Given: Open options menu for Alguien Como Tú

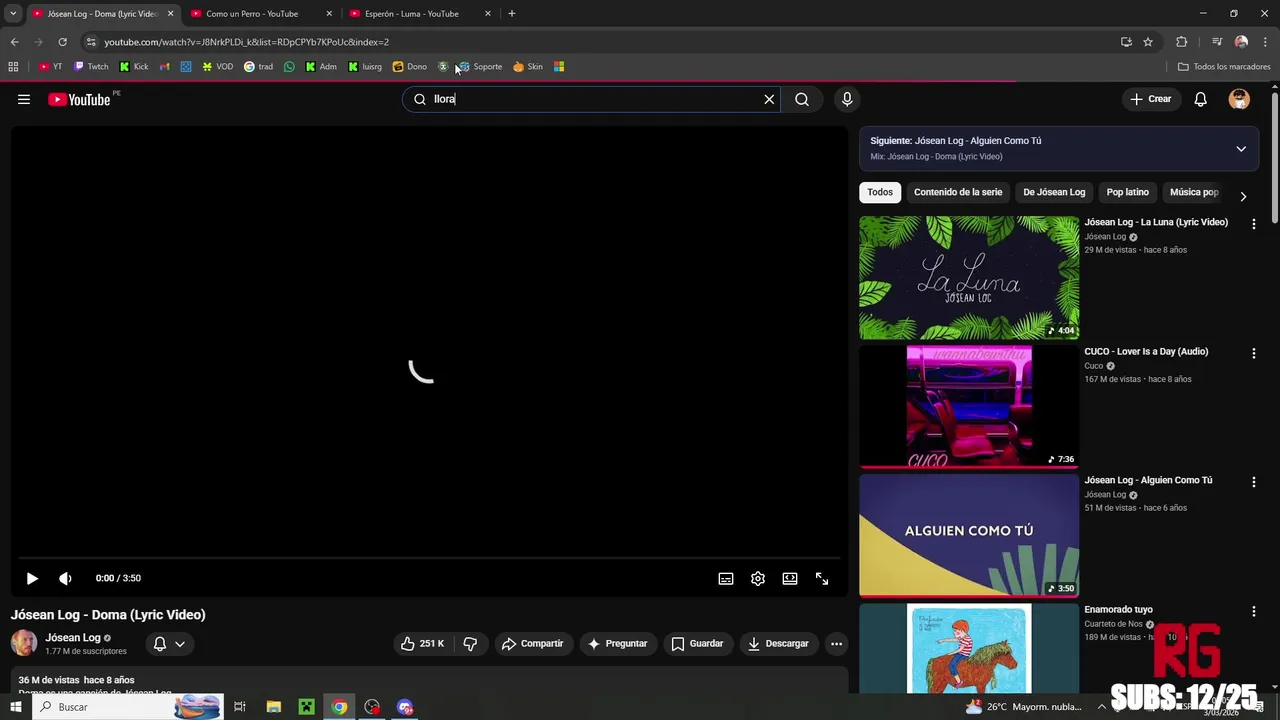Looking at the screenshot, I should [x=1253, y=482].
